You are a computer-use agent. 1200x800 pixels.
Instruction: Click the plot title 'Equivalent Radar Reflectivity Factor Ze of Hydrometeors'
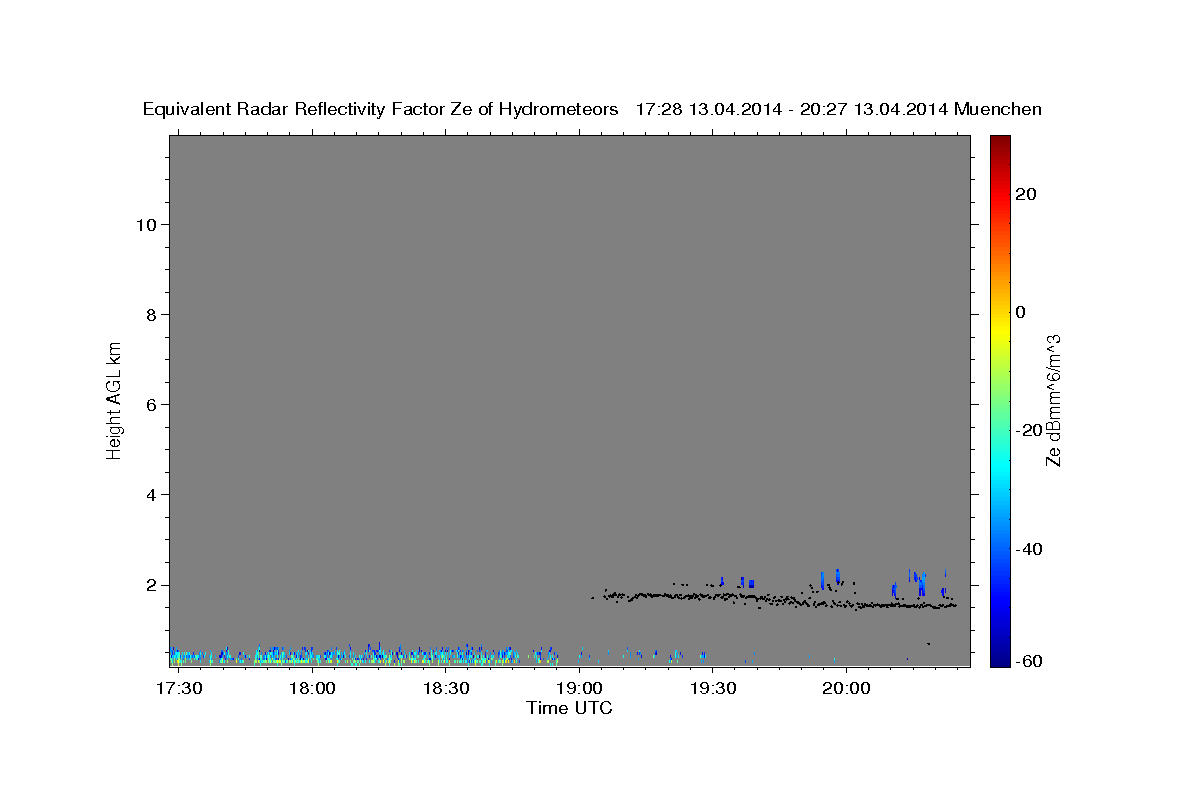point(380,109)
